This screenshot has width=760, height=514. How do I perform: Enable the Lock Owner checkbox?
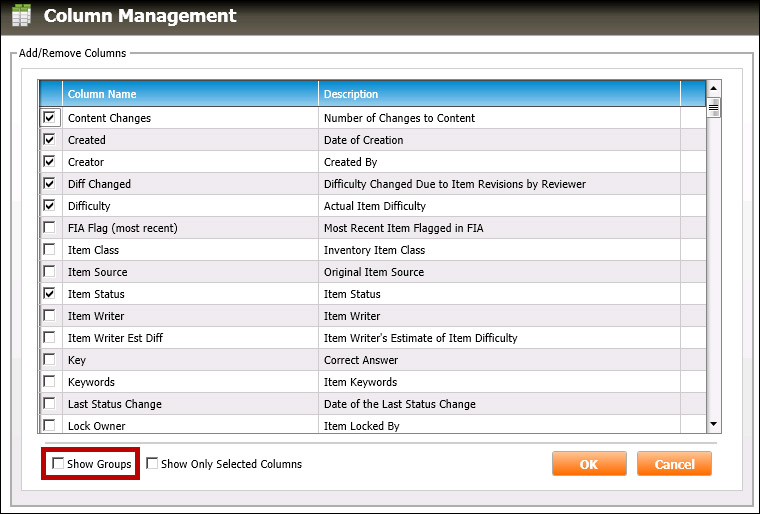coord(50,426)
